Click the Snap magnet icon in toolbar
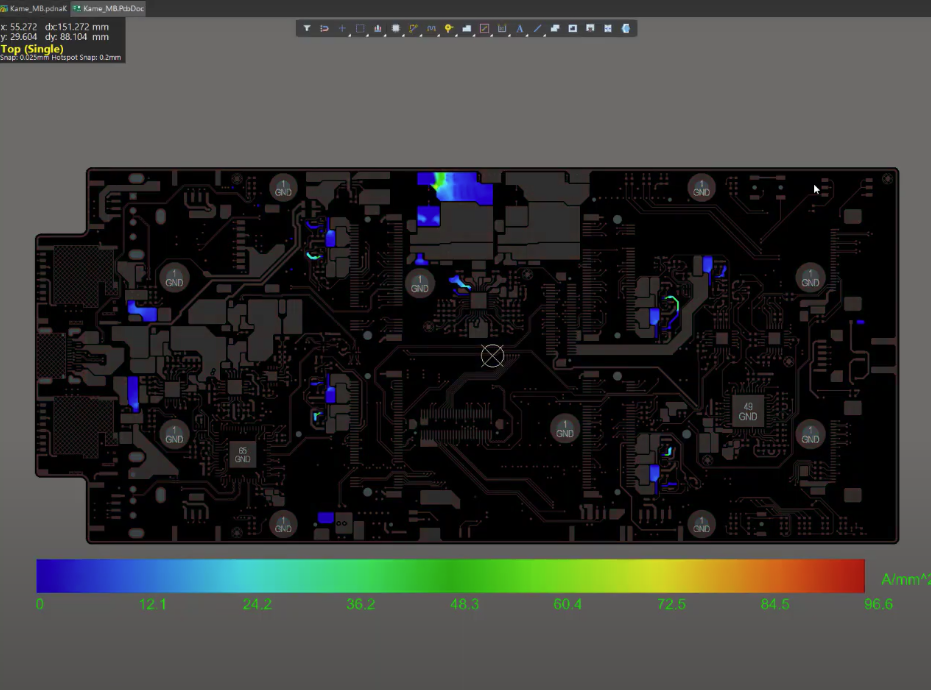 (x=325, y=29)
